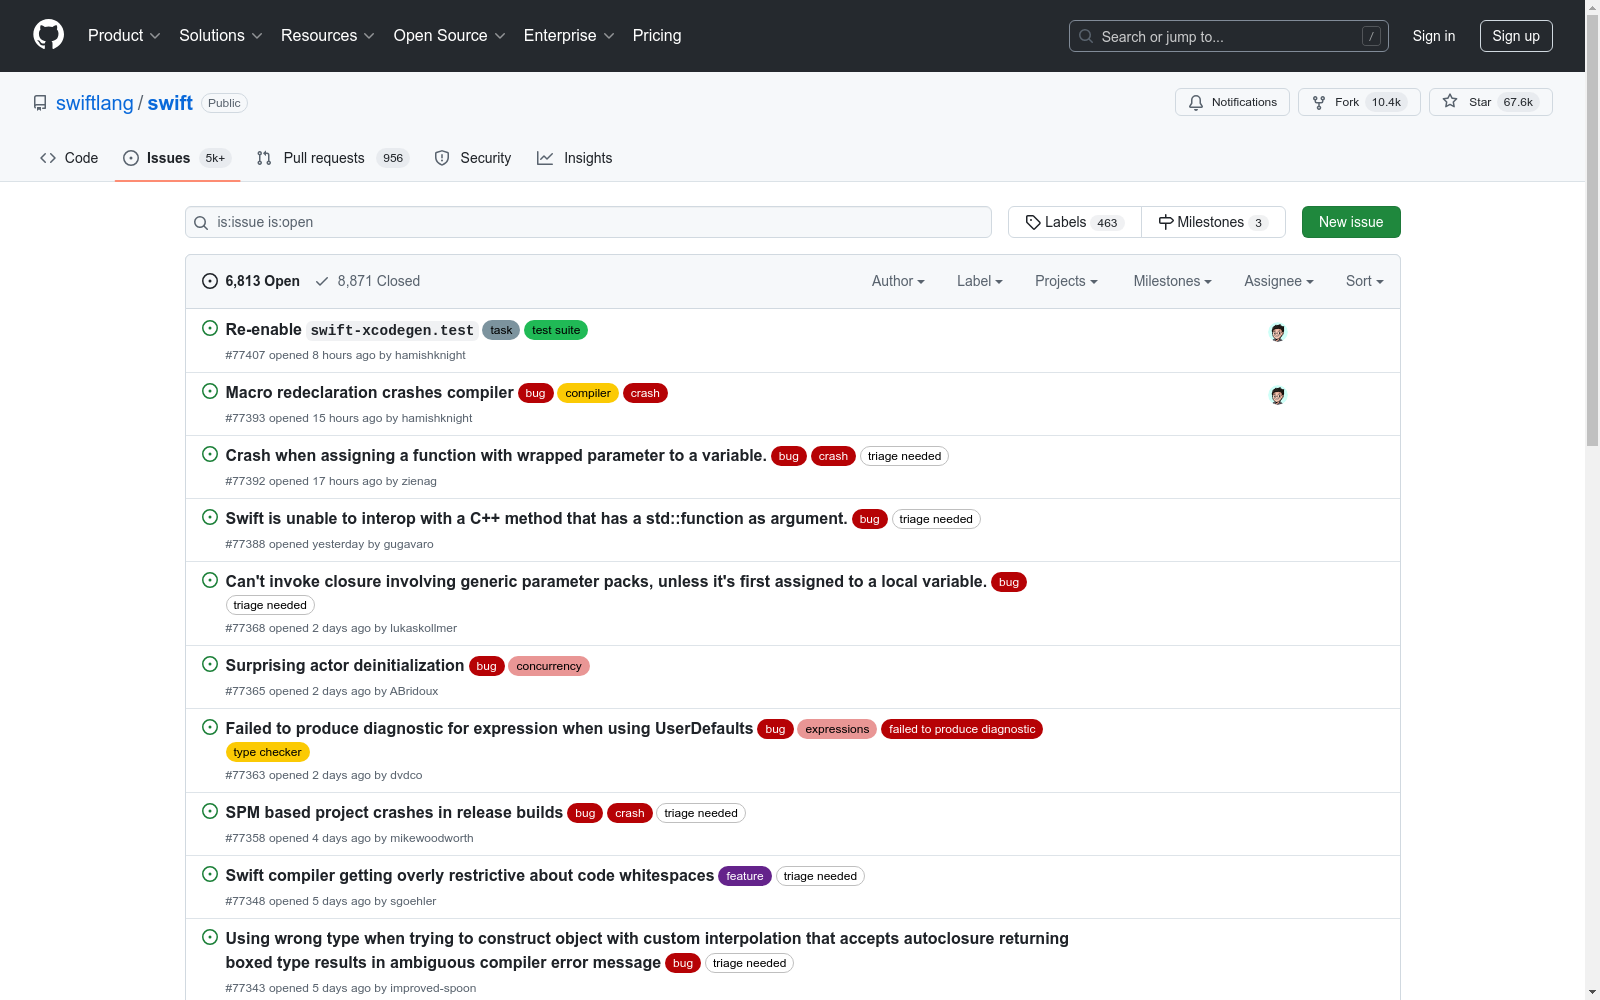Go to the Code tab
This screenshot has width=1600, height=1000.
click(69, 158)
